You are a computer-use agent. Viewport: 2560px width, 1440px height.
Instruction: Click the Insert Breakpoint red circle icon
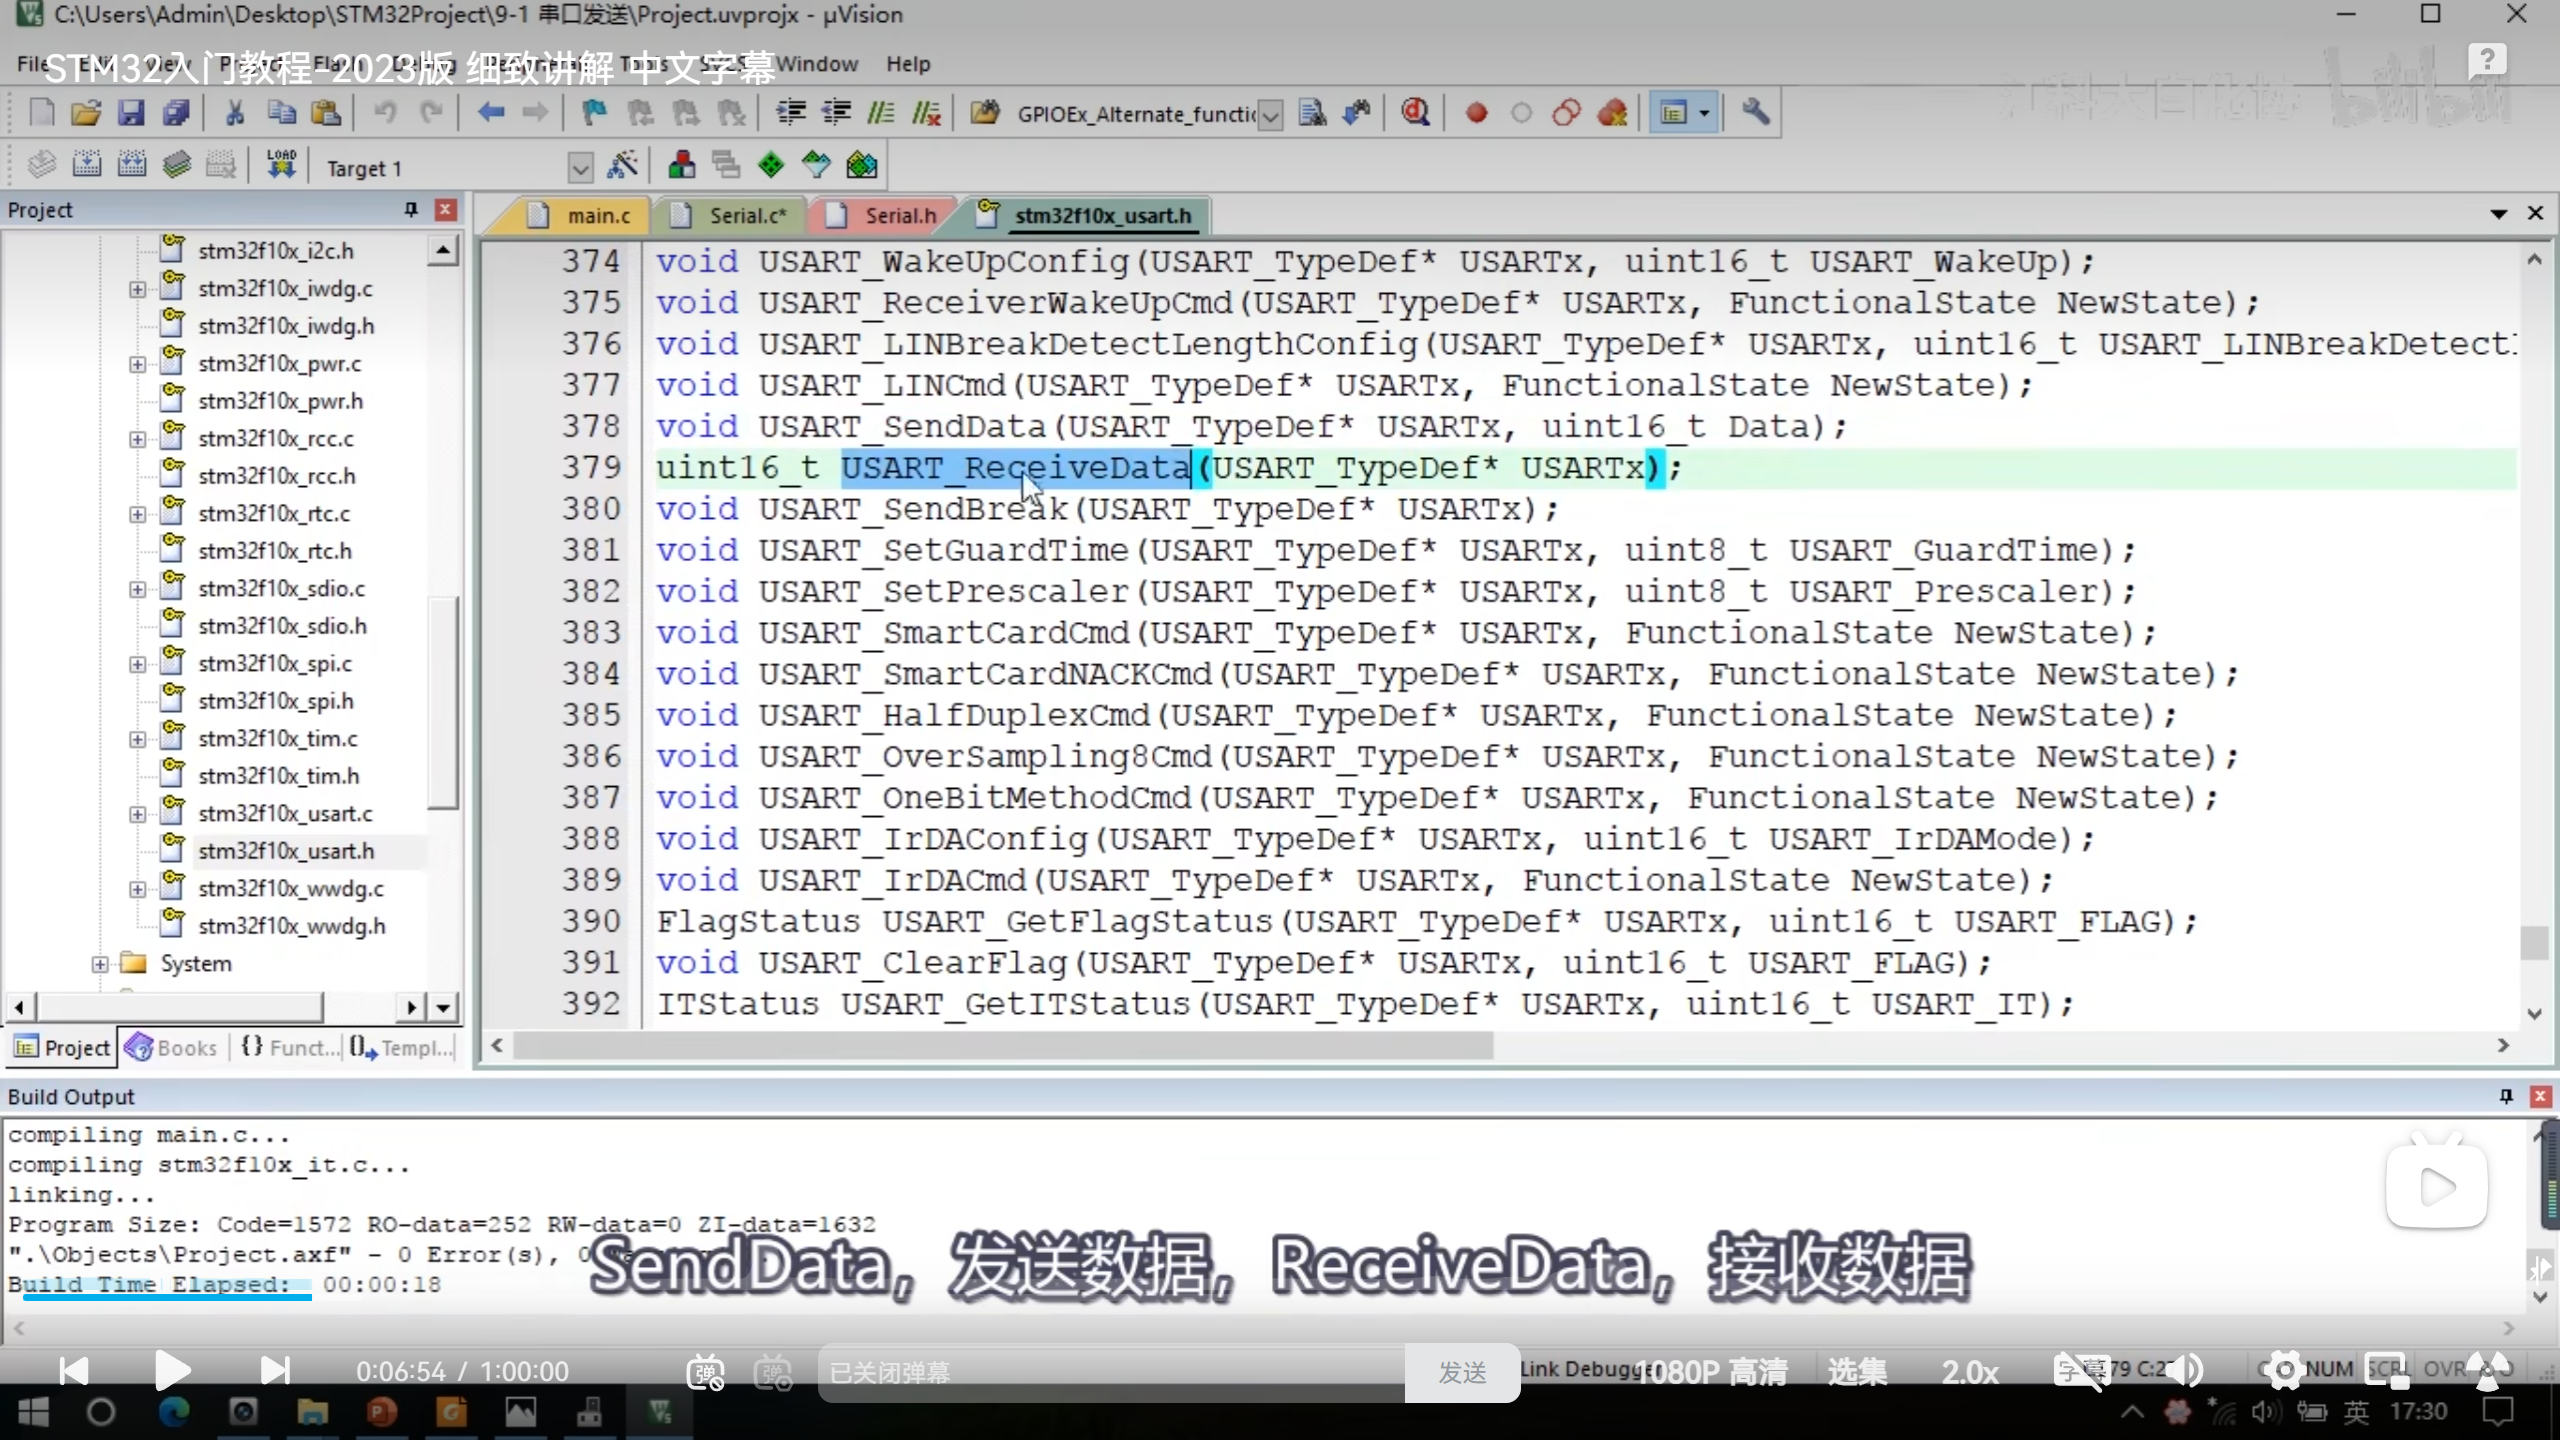[x=1476, y=113]
